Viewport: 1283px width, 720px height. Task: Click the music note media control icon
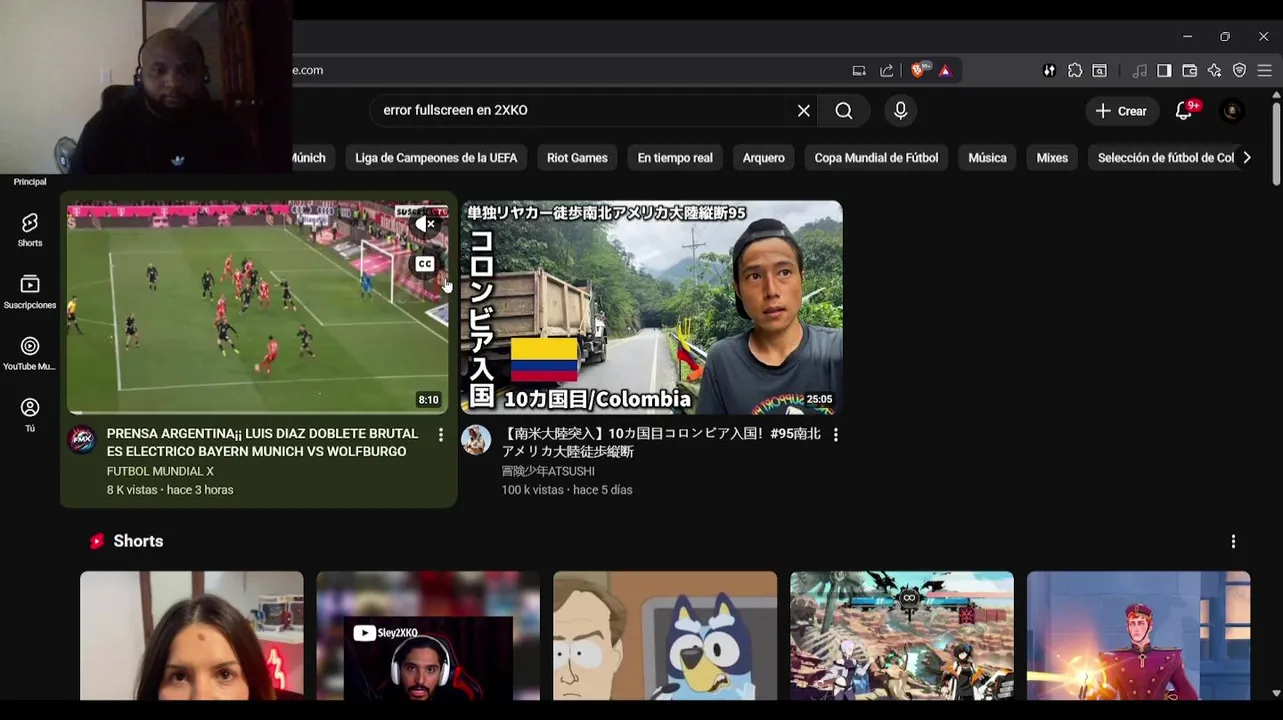(x=1140, y=70)
